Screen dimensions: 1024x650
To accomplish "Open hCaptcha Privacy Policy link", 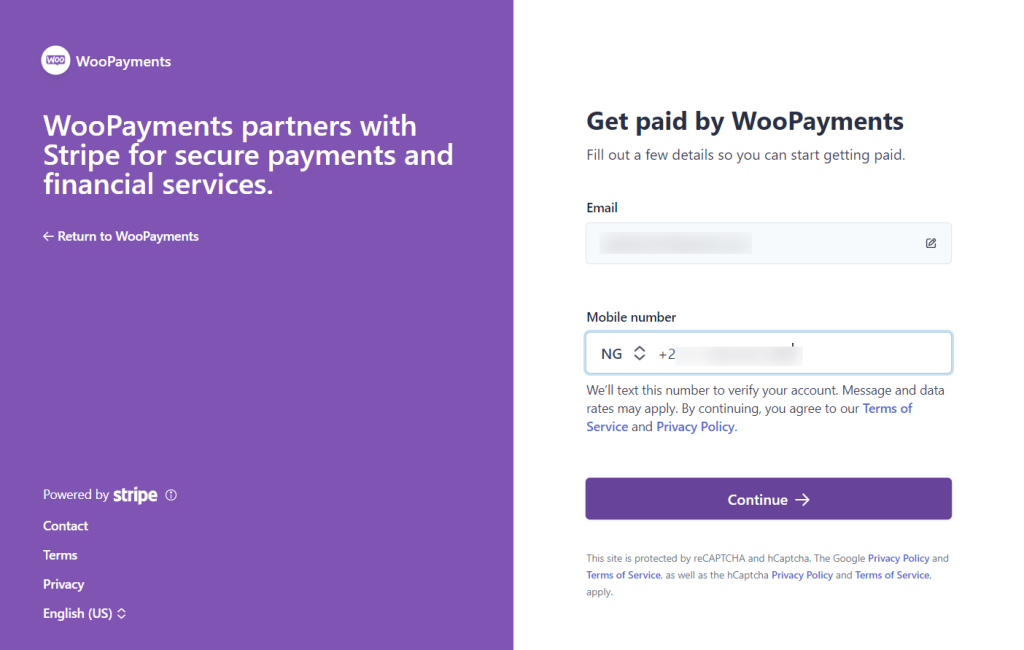I will pyautogui.click(x=802, y=575).
